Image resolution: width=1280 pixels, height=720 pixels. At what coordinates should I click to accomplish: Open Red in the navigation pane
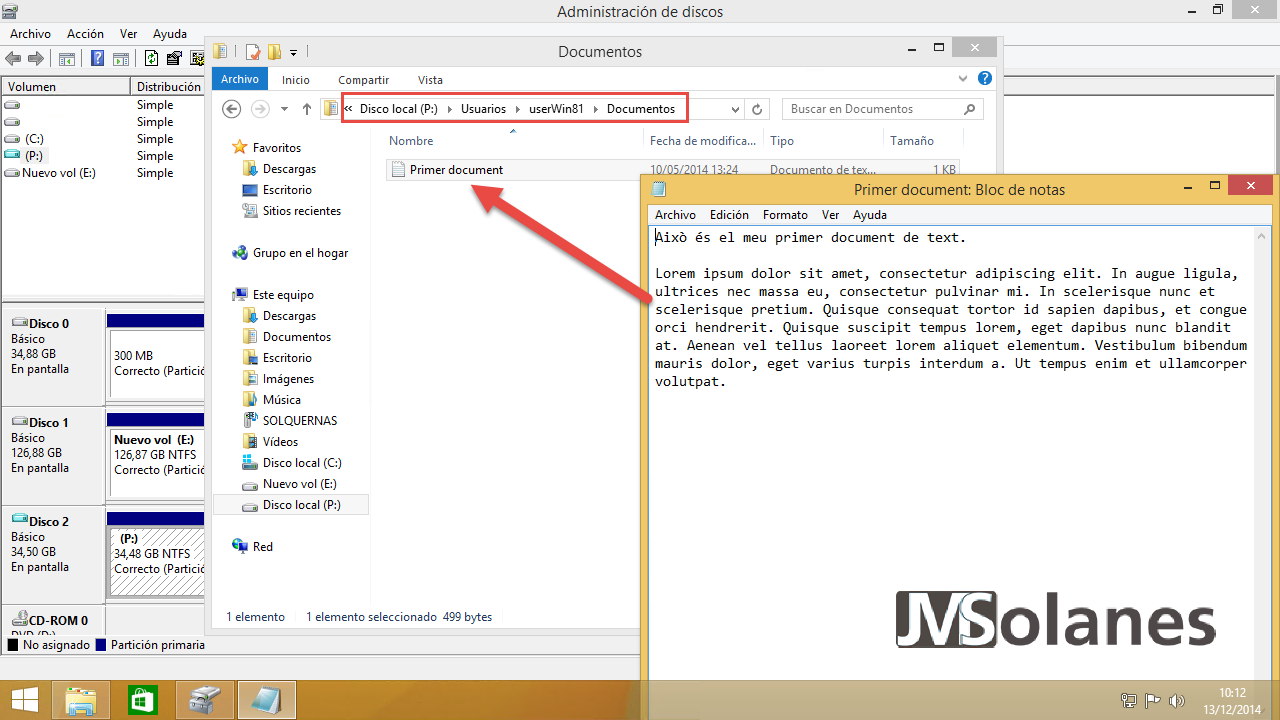coord(263,547)
